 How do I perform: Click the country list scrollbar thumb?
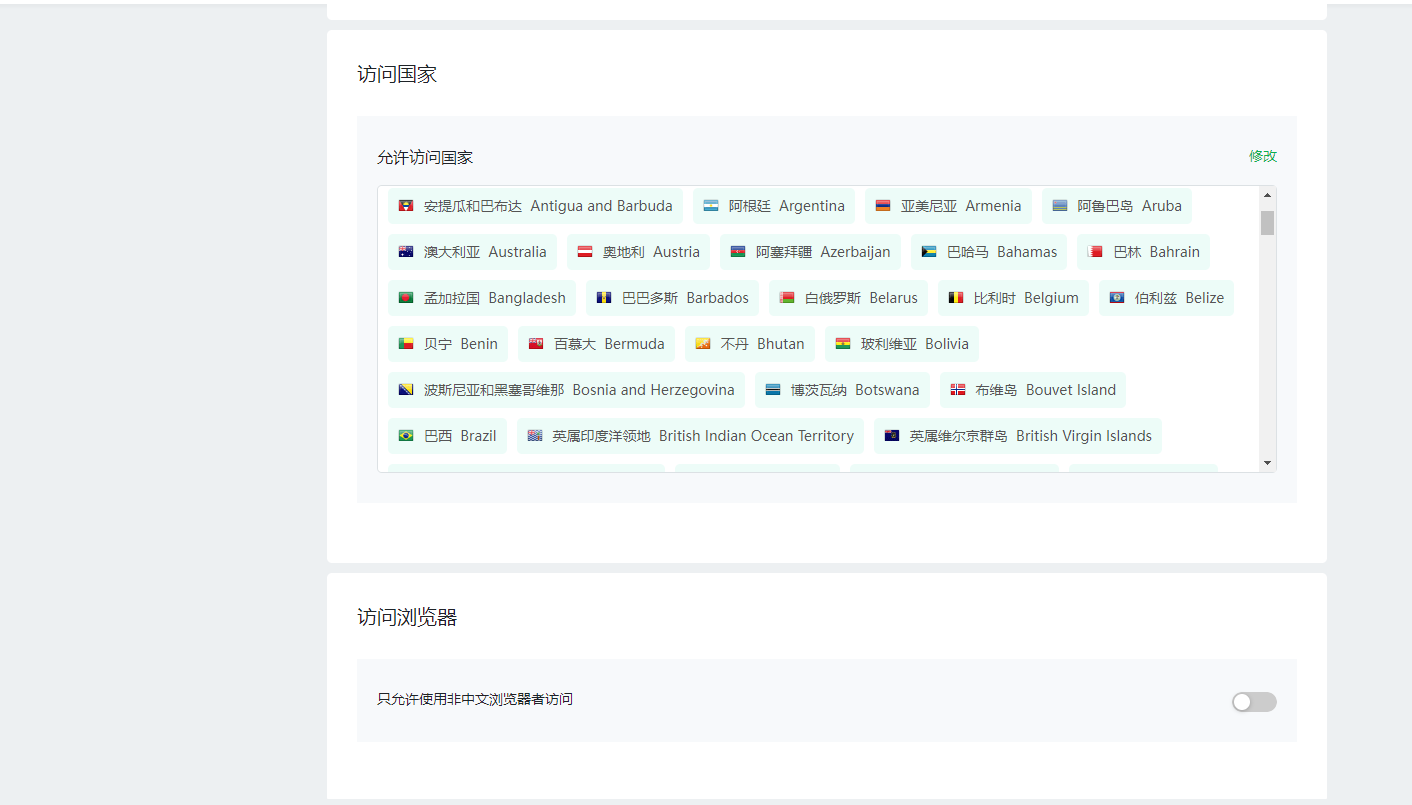pos(1267,223)
